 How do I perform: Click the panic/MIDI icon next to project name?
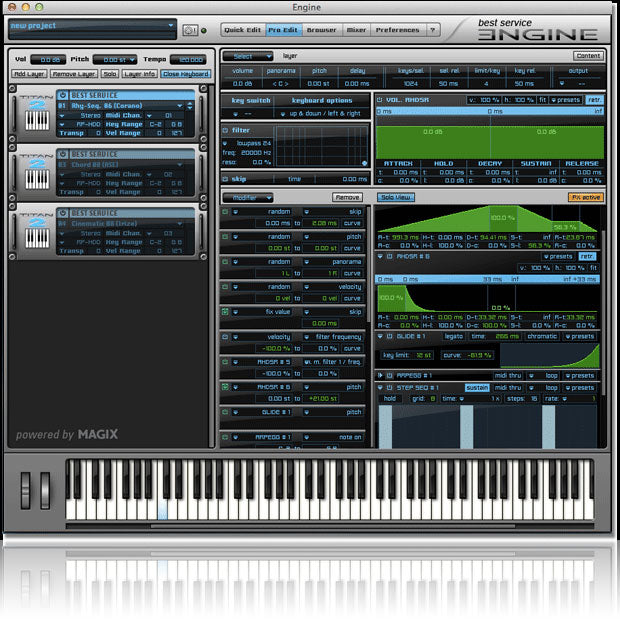pyautogui.click(x=190, y=30)
